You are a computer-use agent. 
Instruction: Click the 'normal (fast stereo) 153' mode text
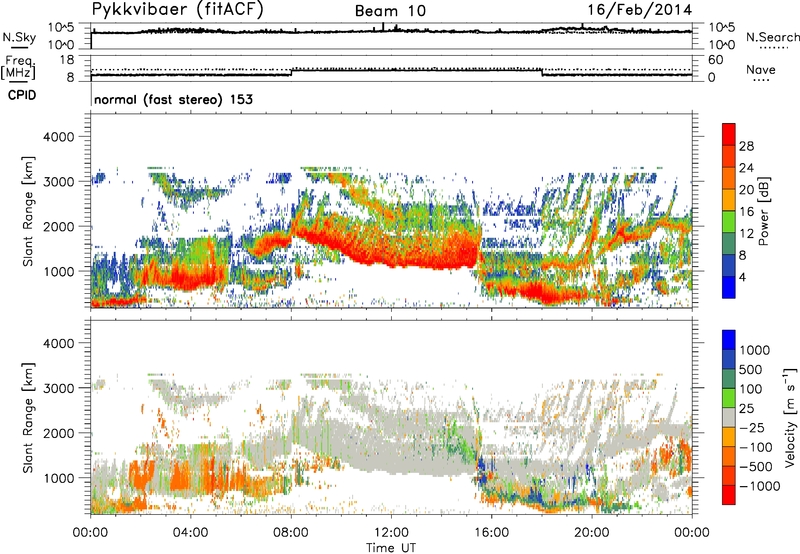point(173,99)
